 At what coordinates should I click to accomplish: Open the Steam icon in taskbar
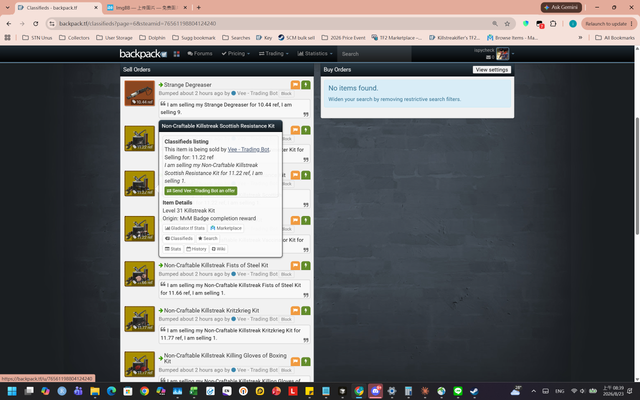[x=474, y=391]
